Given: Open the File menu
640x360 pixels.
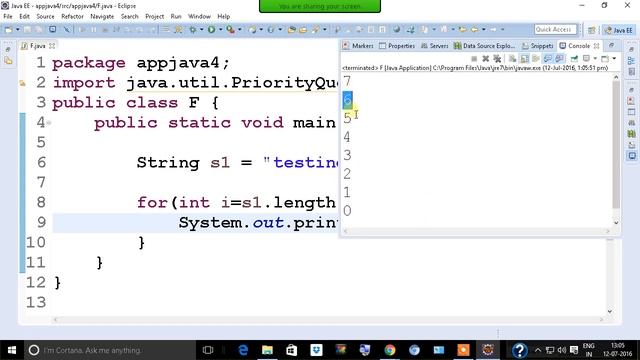Looking at the screenshot, I should pyautogui.click(x=8, y=16).
